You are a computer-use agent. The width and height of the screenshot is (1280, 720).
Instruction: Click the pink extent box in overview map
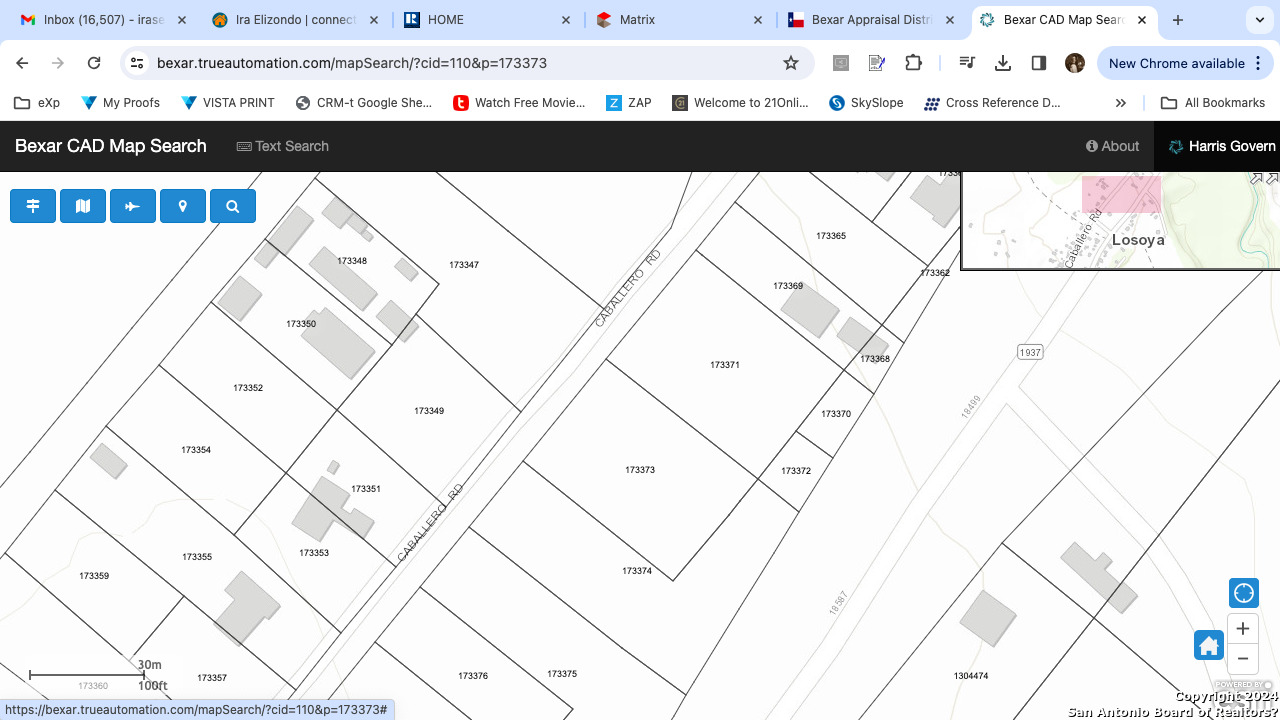coord(1121,195)
